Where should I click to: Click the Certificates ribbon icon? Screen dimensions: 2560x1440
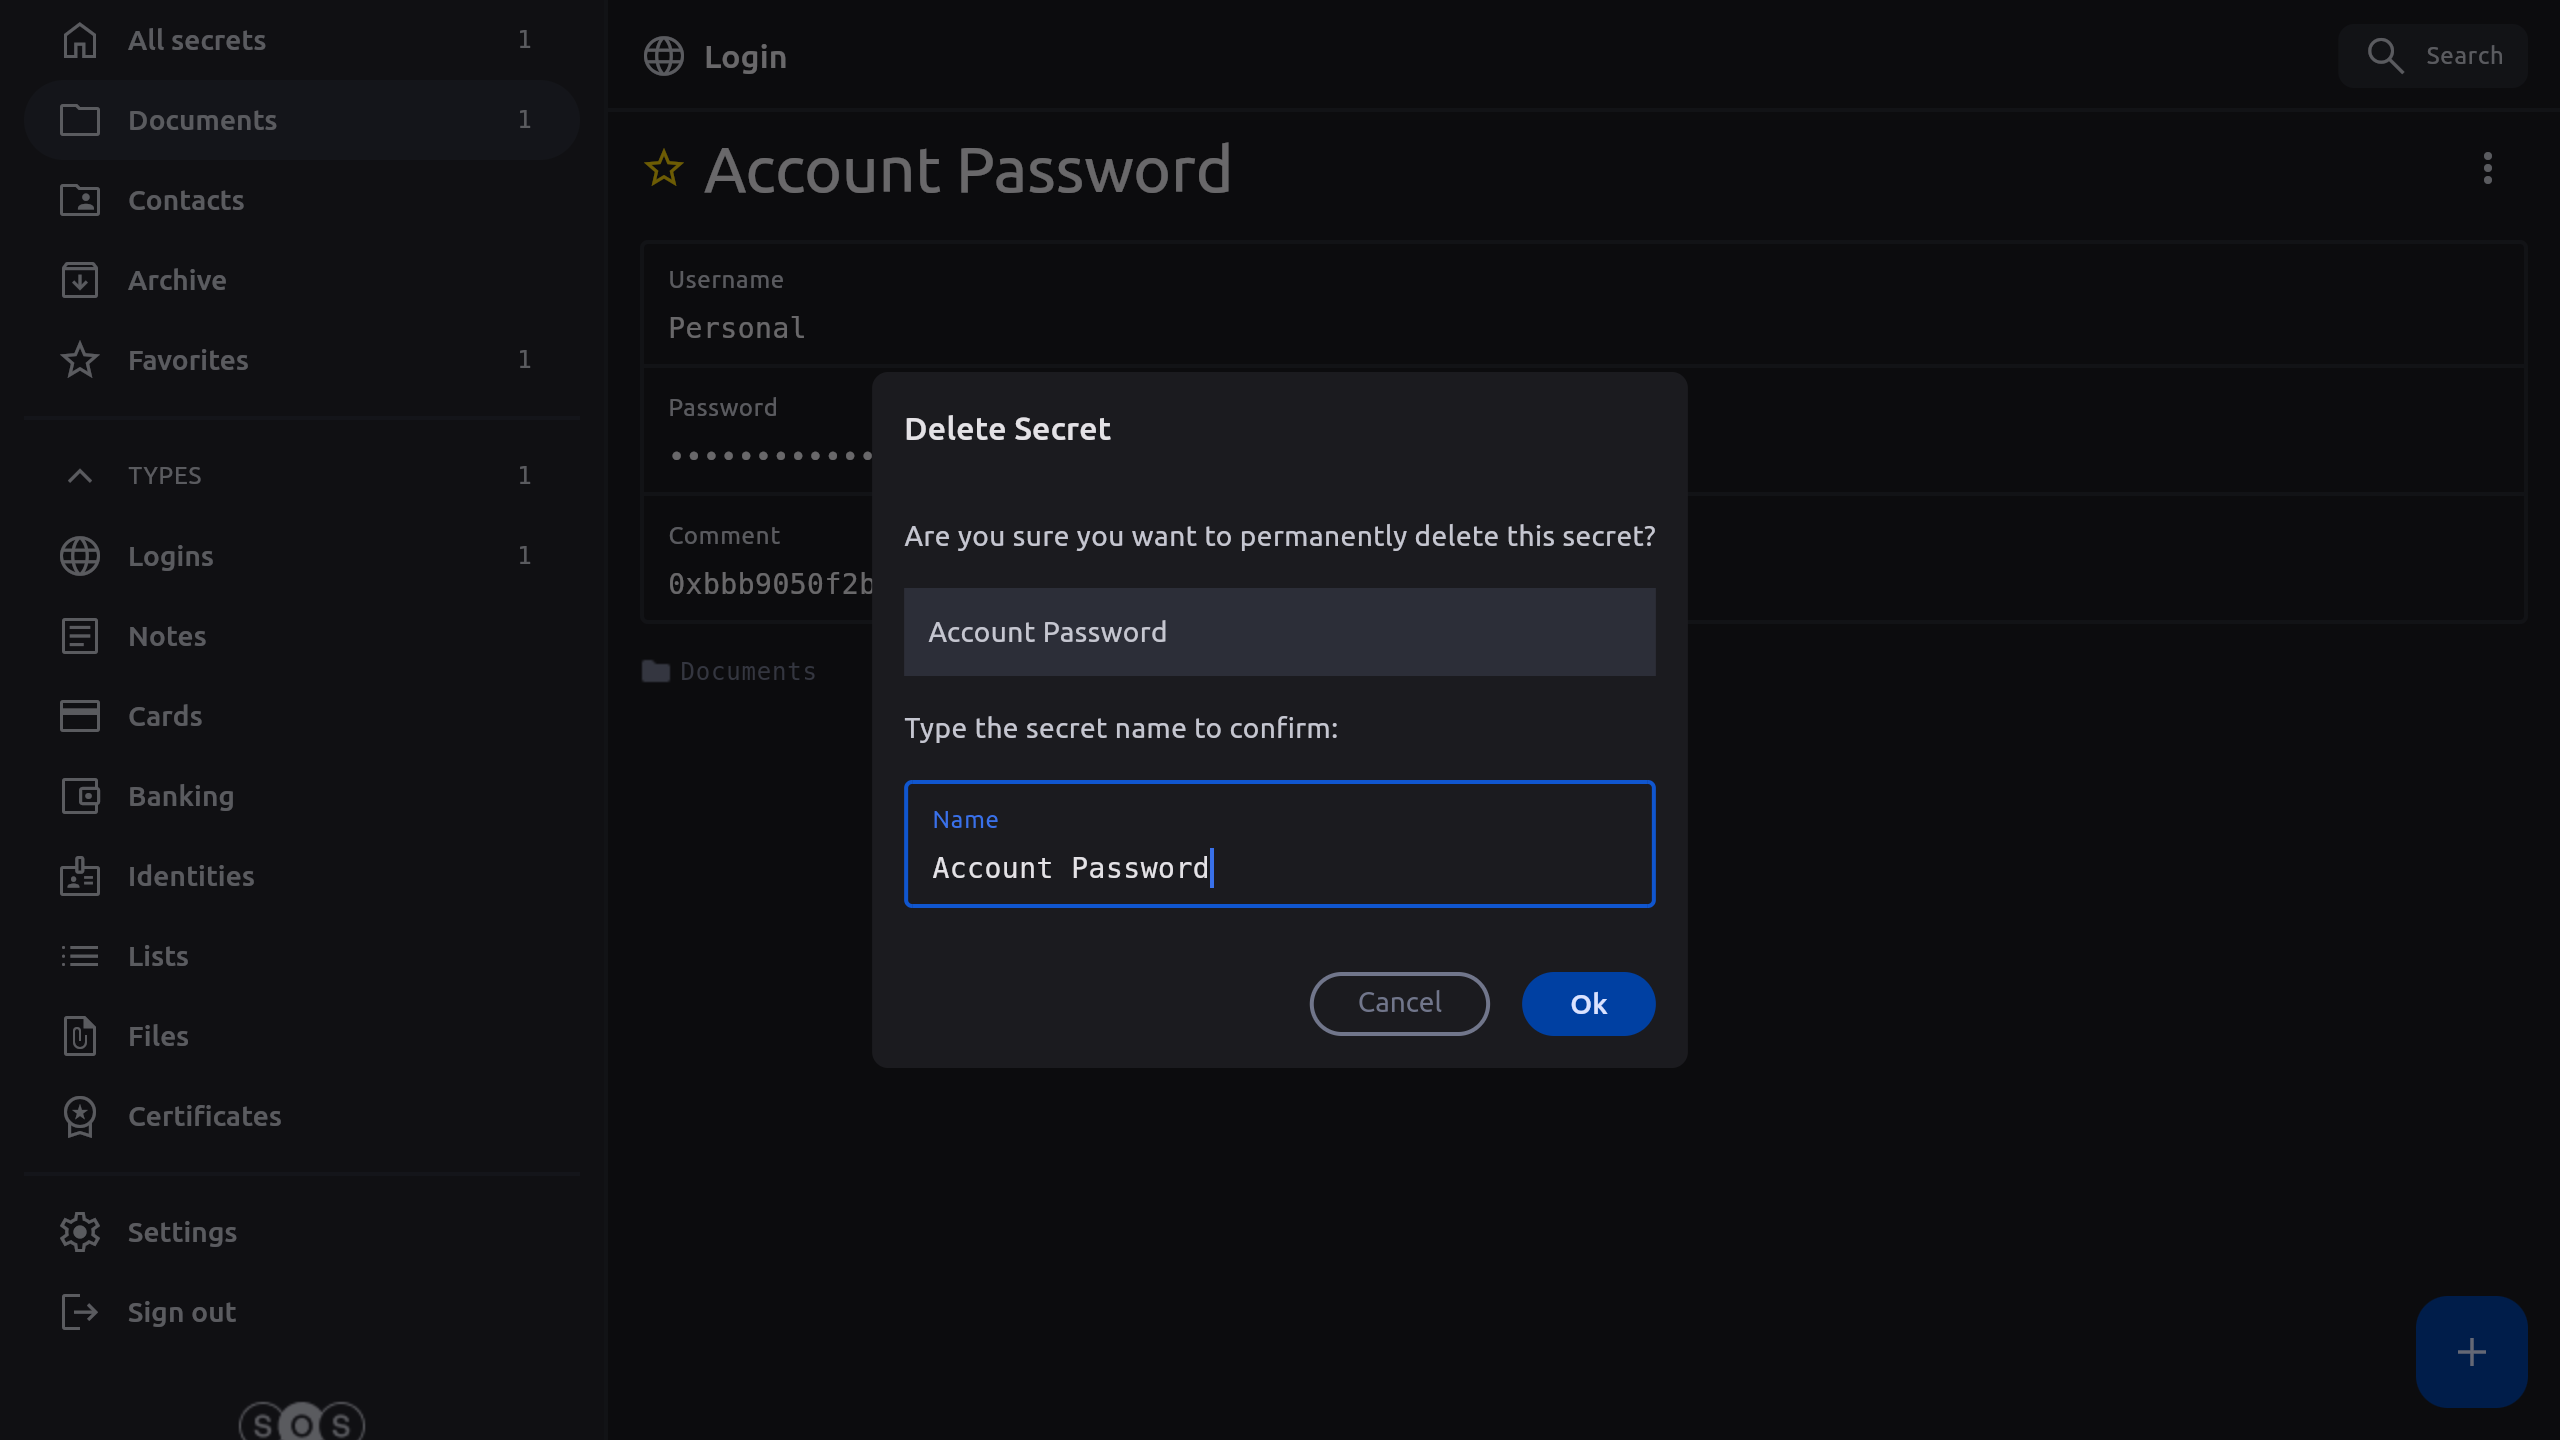[x=80, y=1116]
